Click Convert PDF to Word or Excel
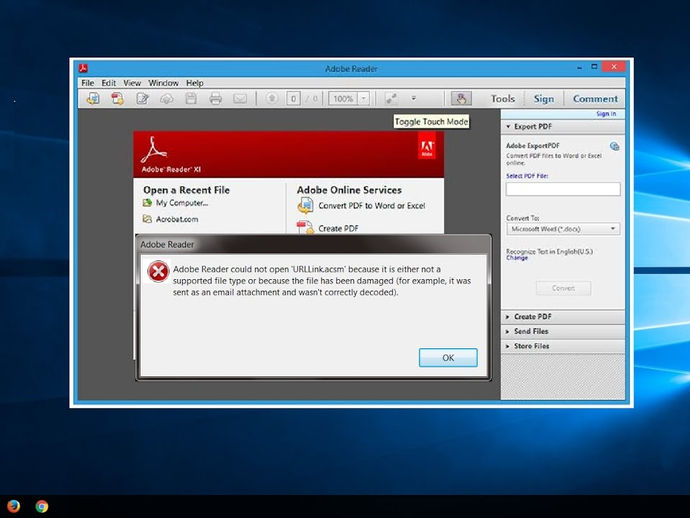 click(x=372, y=206)
